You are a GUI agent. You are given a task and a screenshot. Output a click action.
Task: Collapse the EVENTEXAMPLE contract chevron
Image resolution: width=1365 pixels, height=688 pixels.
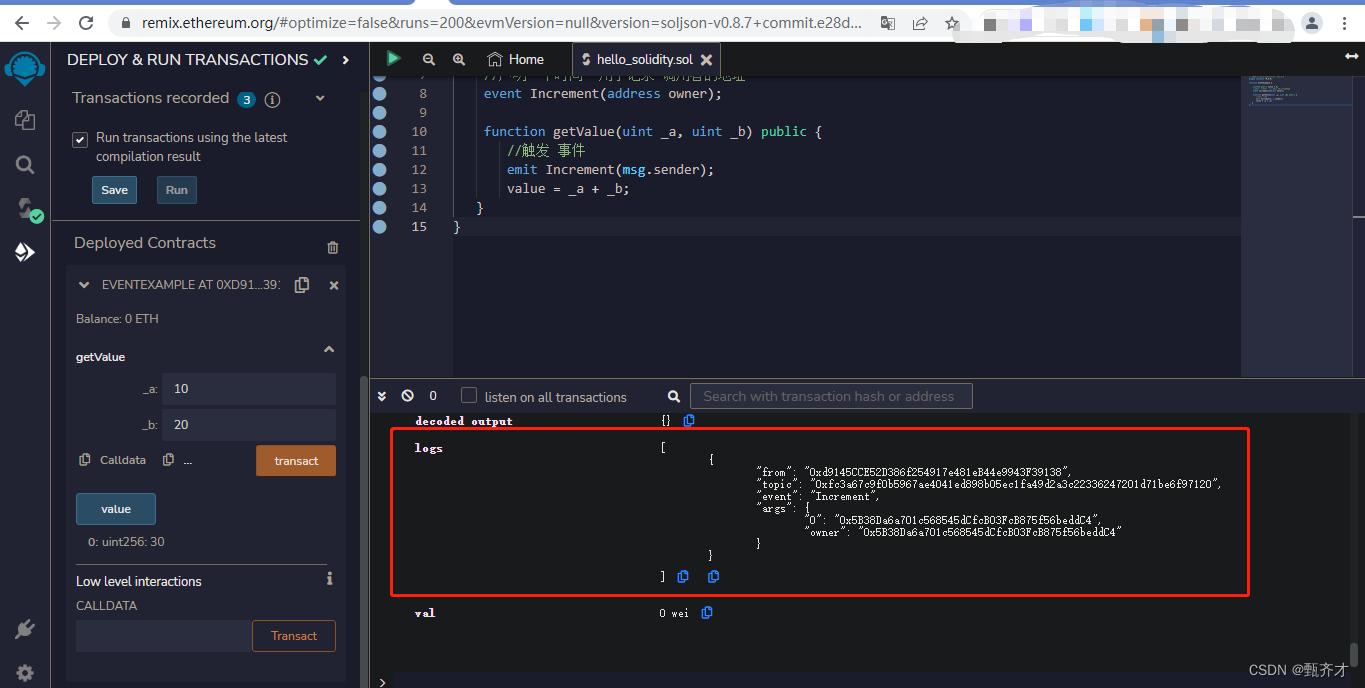pyautogui.click(x=84, y=285)
